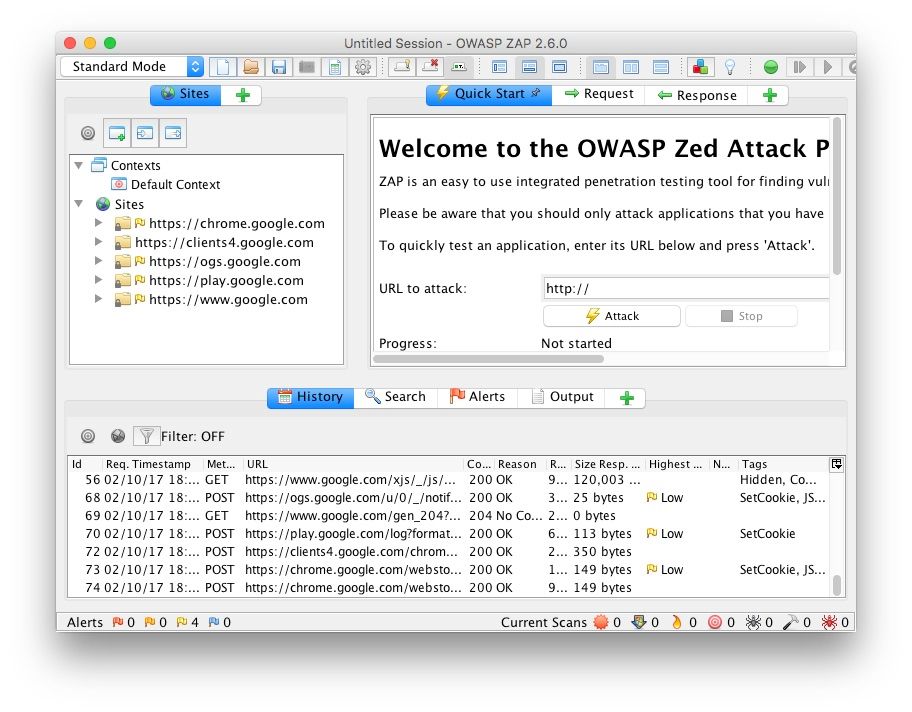Image resolution: width=912 pixels, height=712 pixels.
Task: Click green plus next to Output tab
Action: [626, 398]
